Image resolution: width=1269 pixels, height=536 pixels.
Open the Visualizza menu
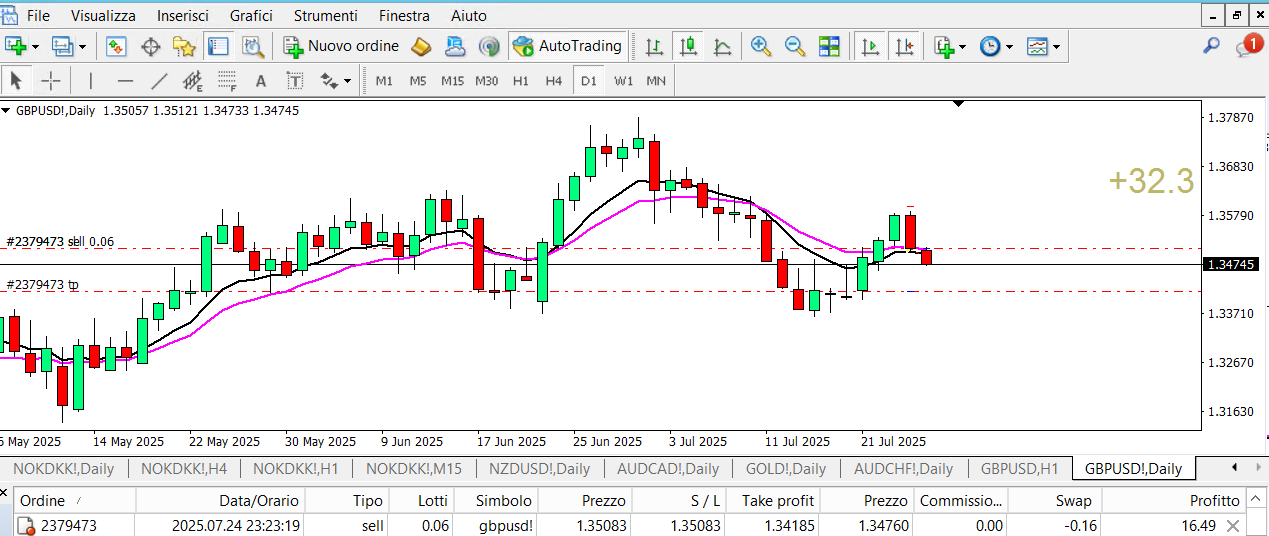coord(104,16)
